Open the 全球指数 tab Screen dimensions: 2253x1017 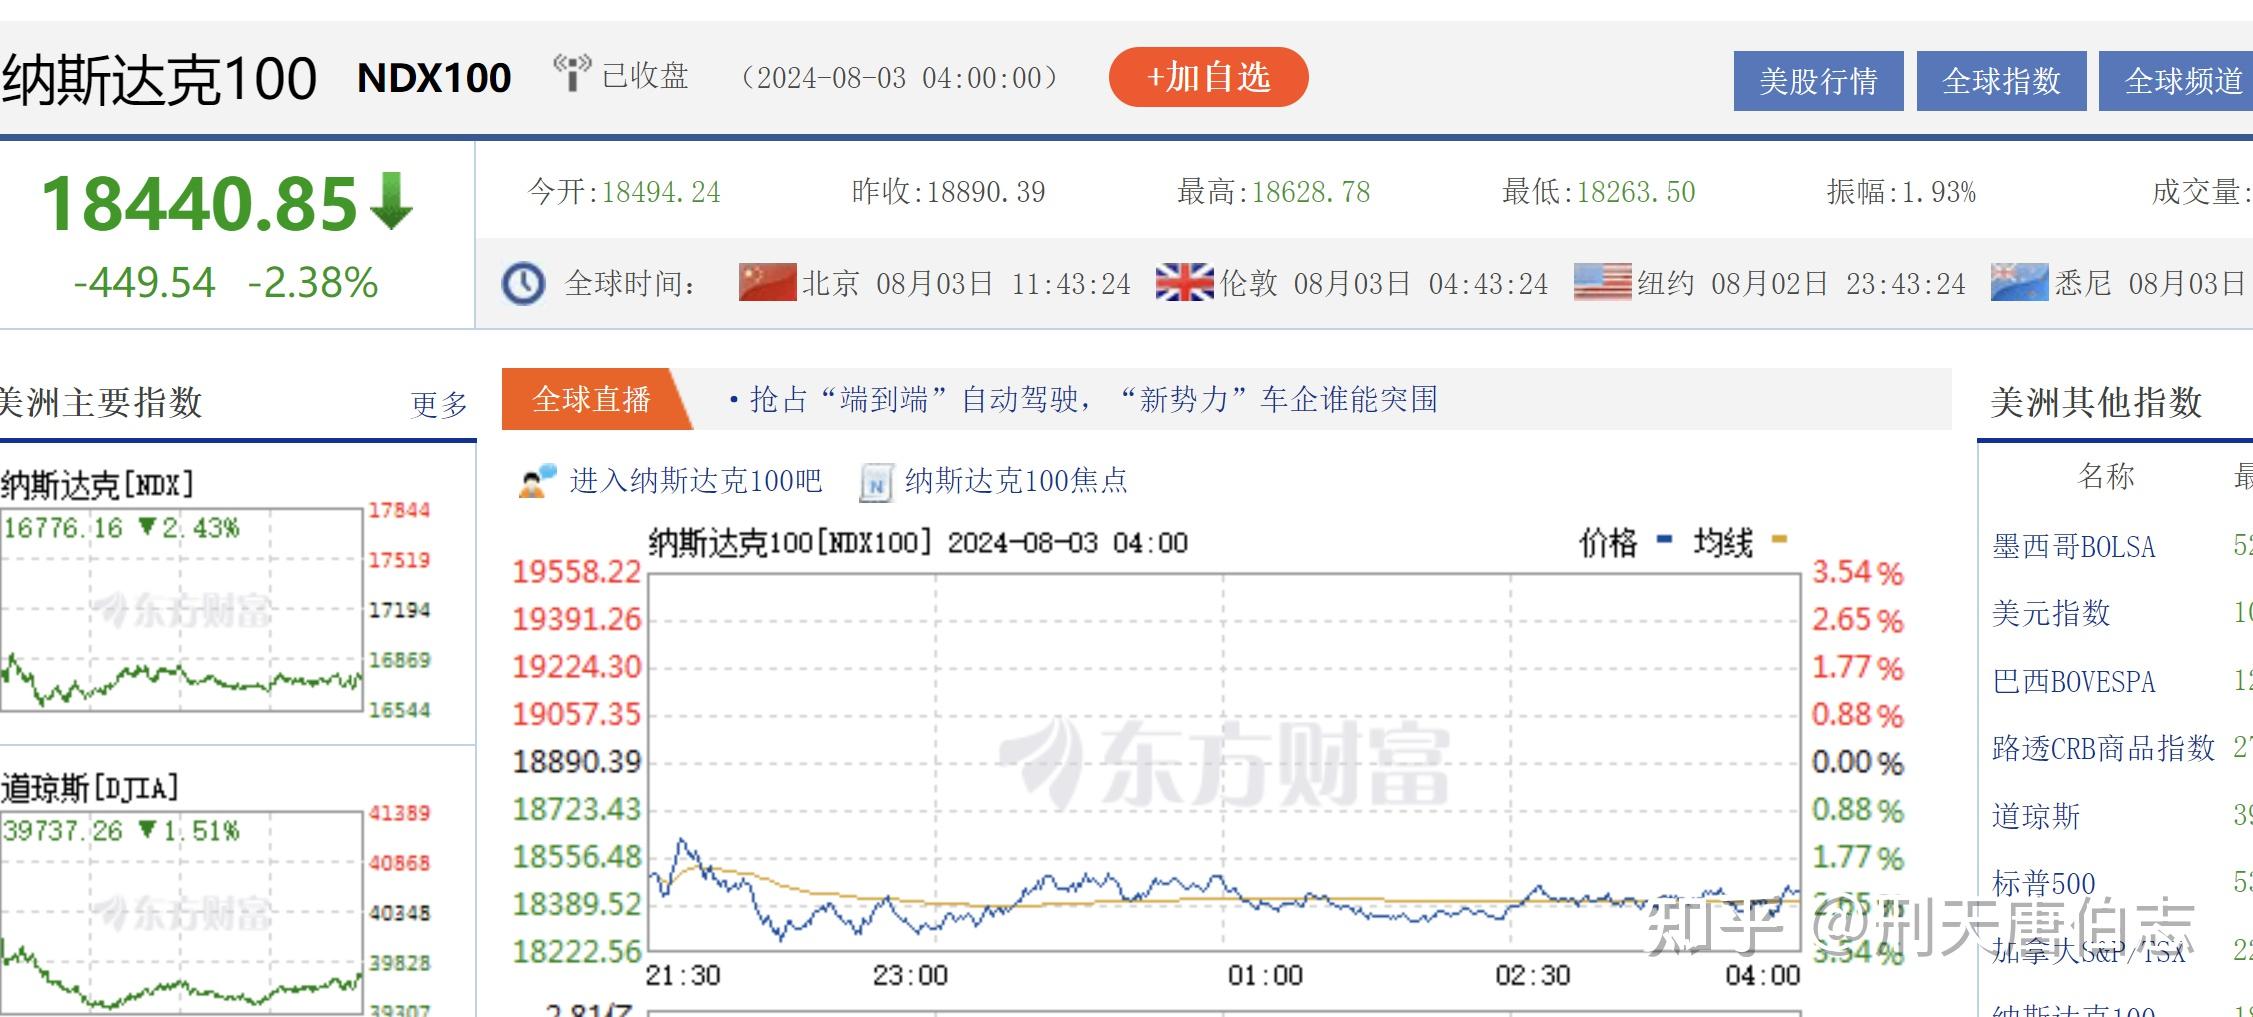(2001, 81)
